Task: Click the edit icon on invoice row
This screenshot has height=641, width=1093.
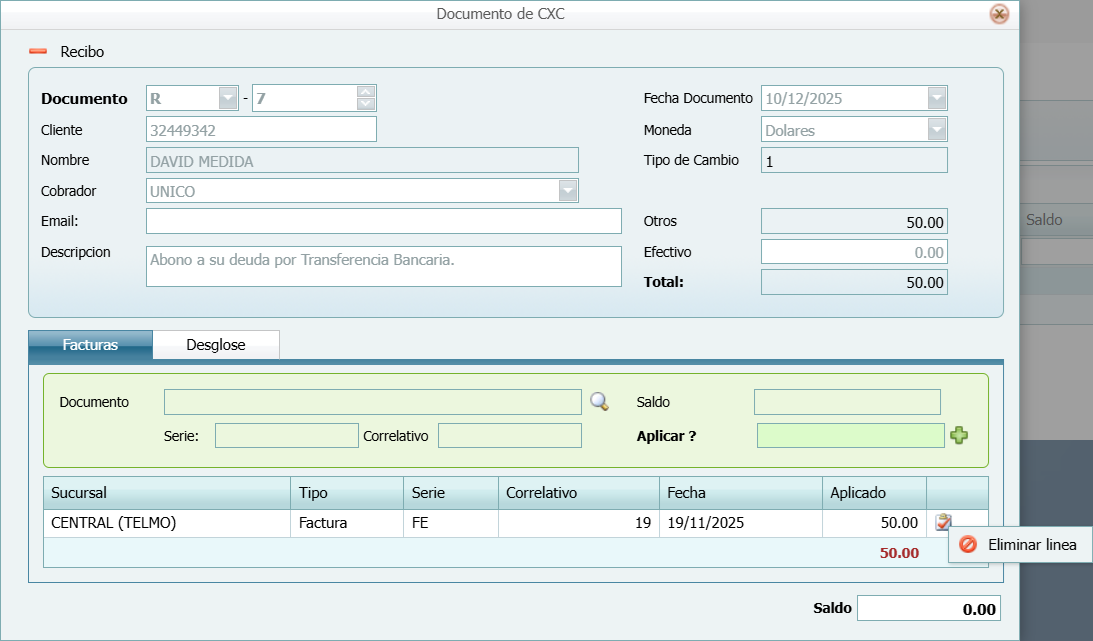Action: tap(943, 522)
